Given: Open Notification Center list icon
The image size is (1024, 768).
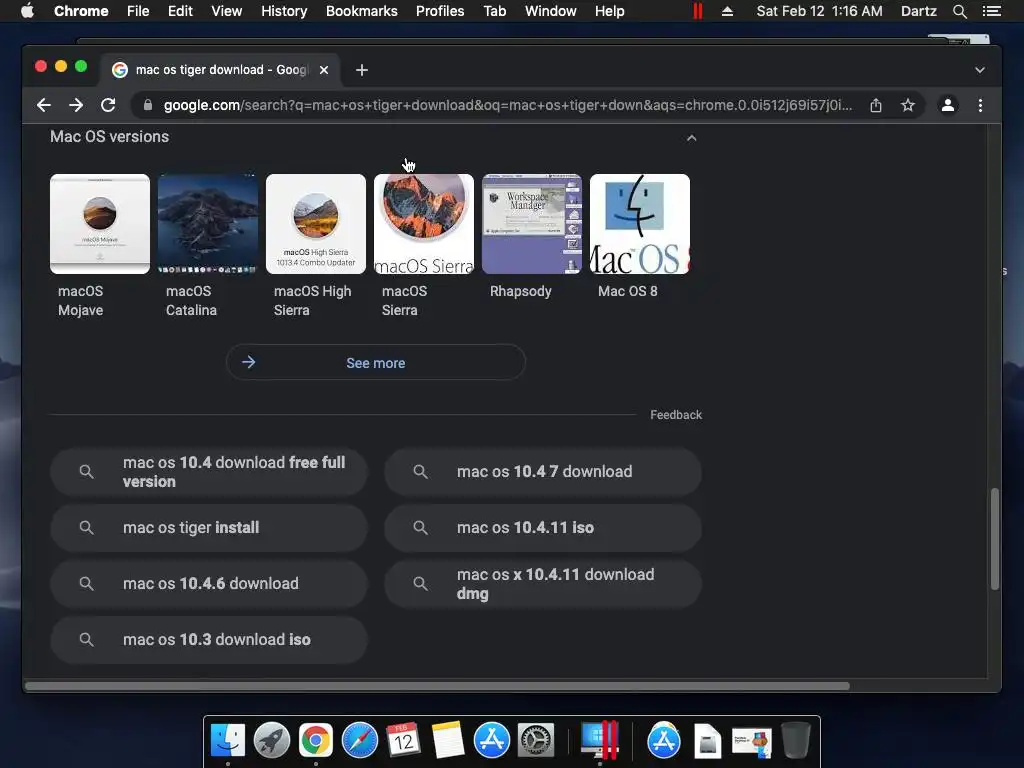Looking at the screenshot, I should pyautogui.click(x=992, y=11).
